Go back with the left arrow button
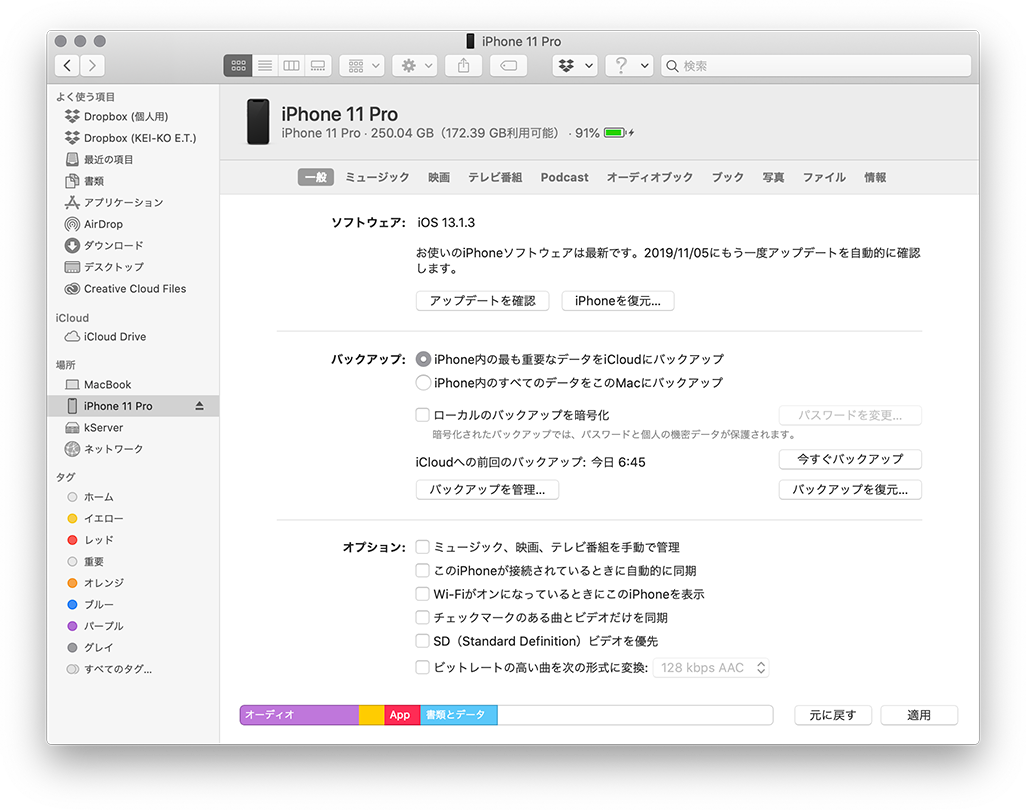 67,65
